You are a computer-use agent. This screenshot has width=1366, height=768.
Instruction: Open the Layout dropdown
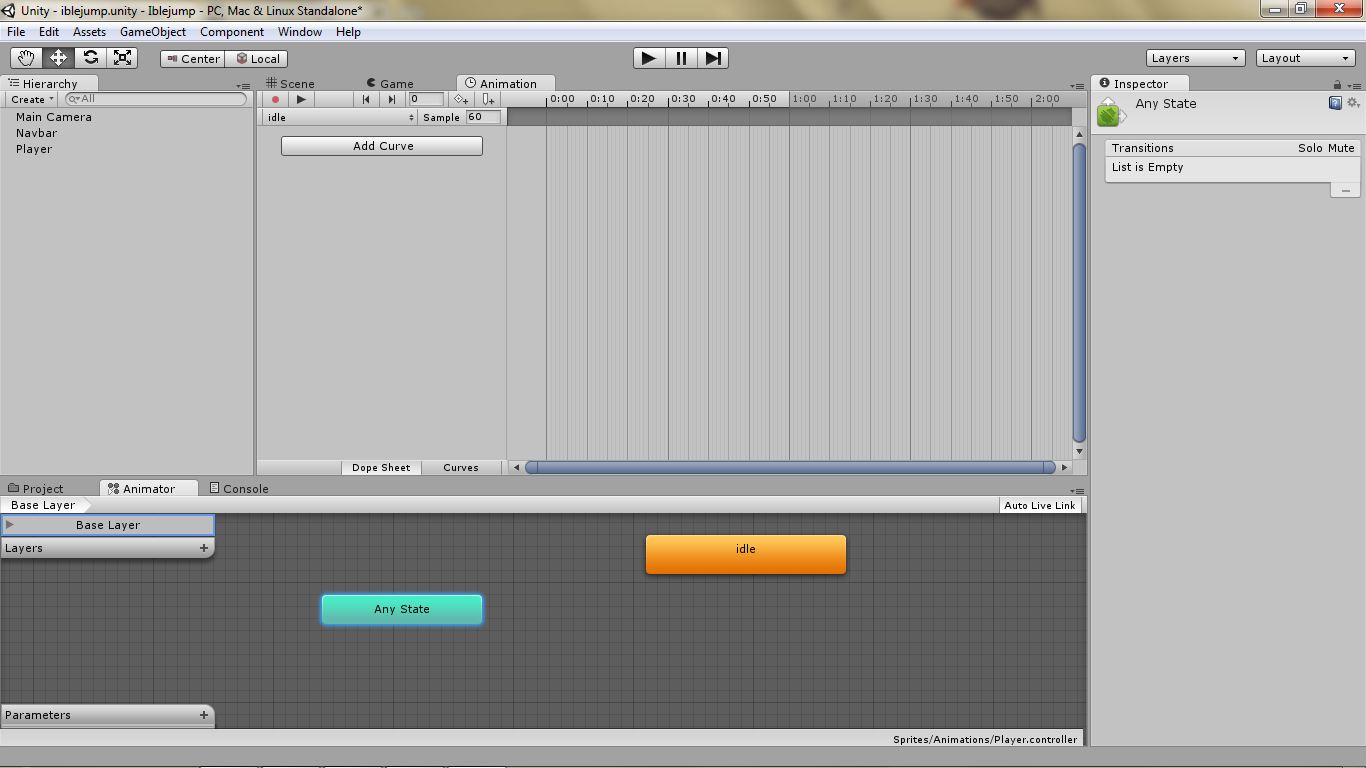click(1306, 58)
